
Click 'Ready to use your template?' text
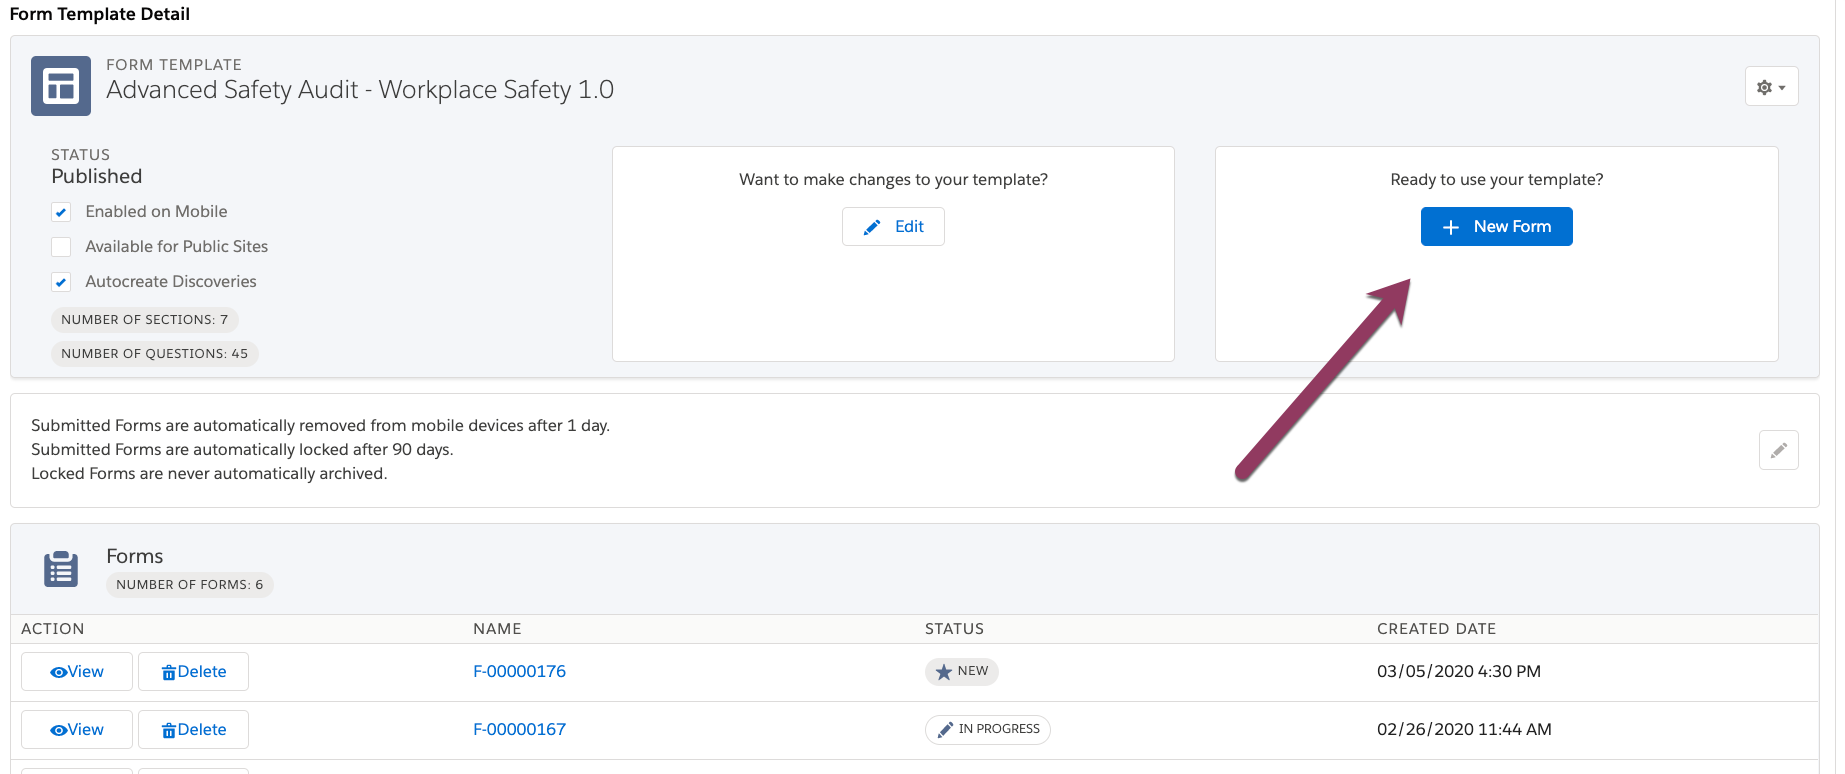click(1496, 180)
